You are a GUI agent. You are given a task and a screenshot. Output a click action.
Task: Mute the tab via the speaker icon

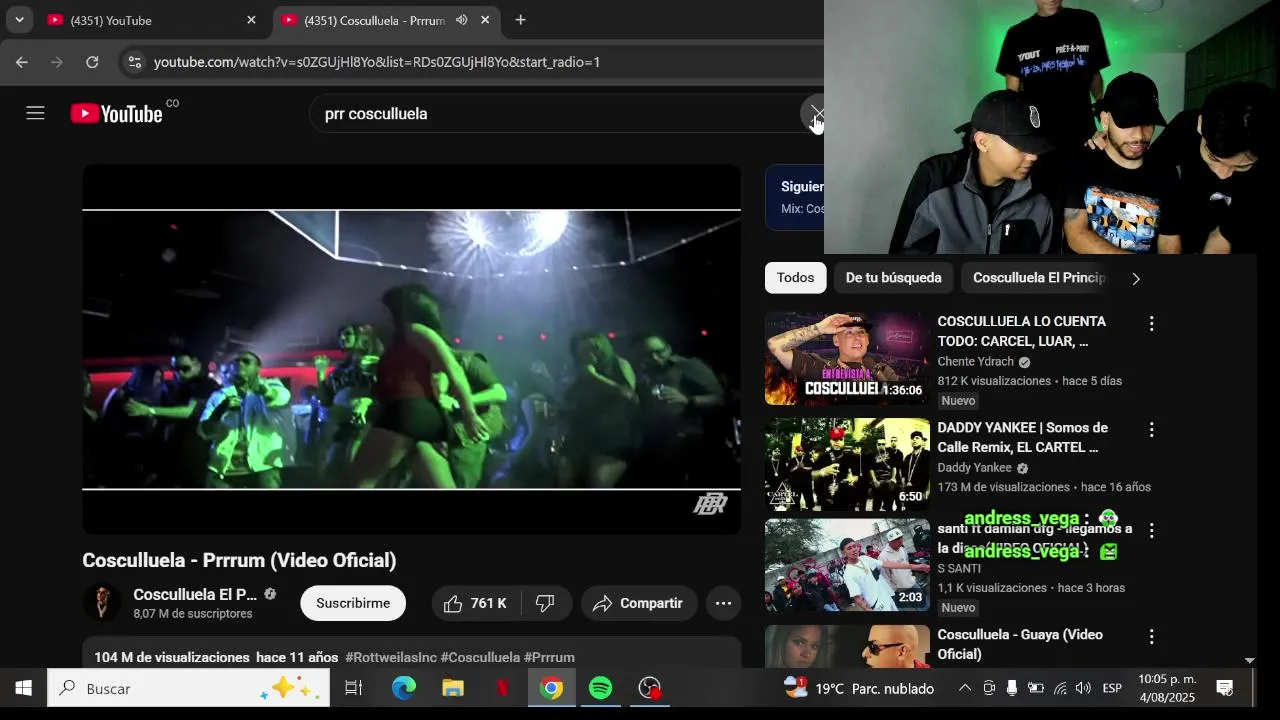[x=461, y=20]
